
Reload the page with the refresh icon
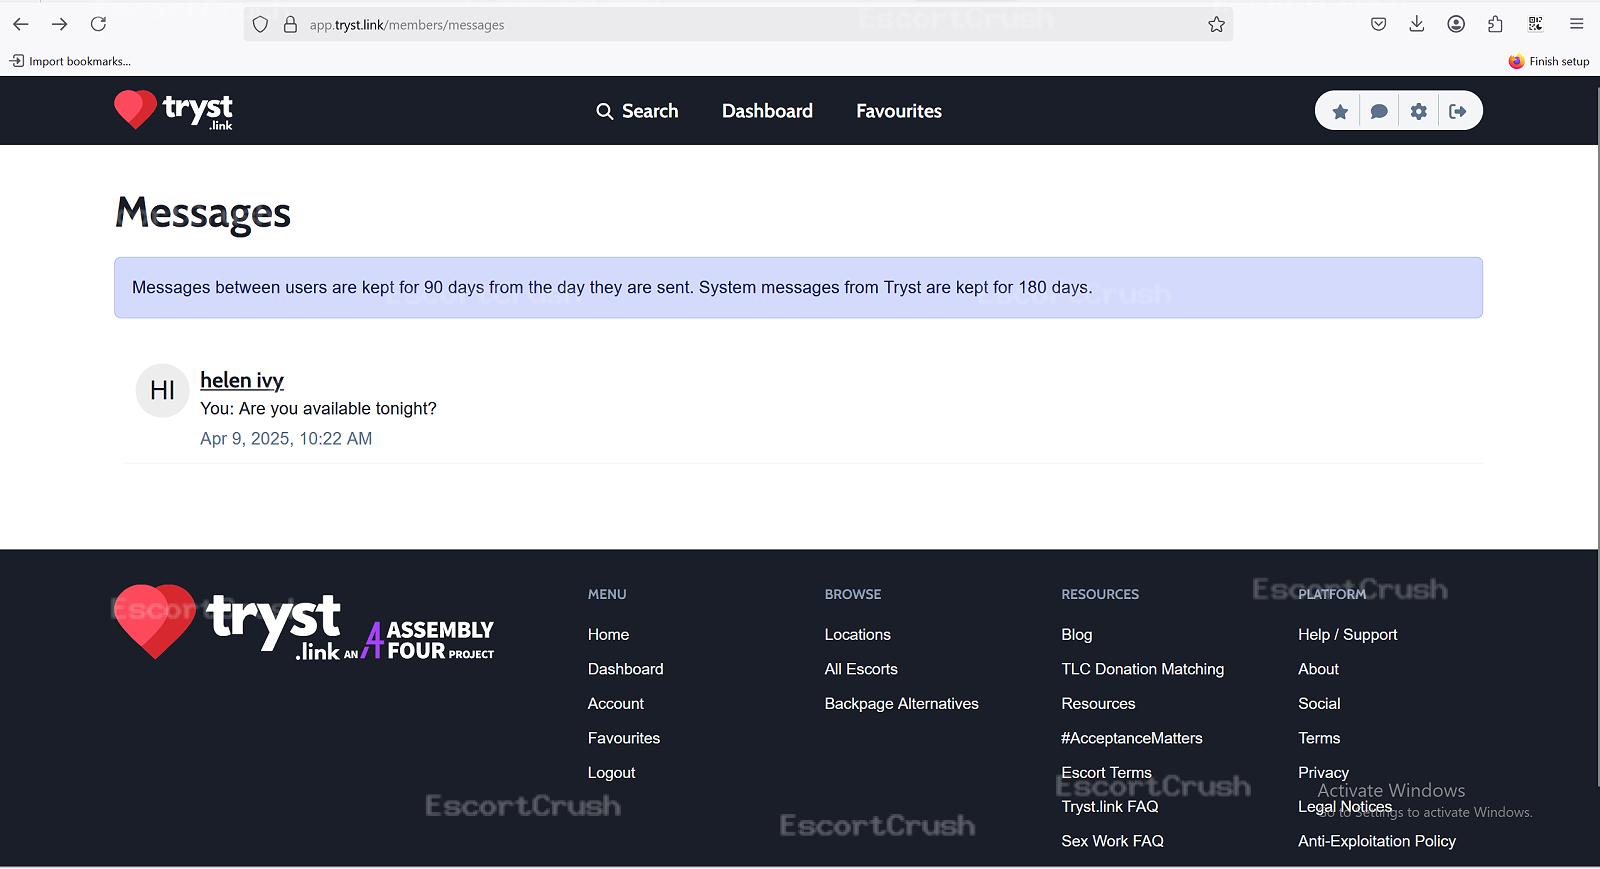[98, 24]
